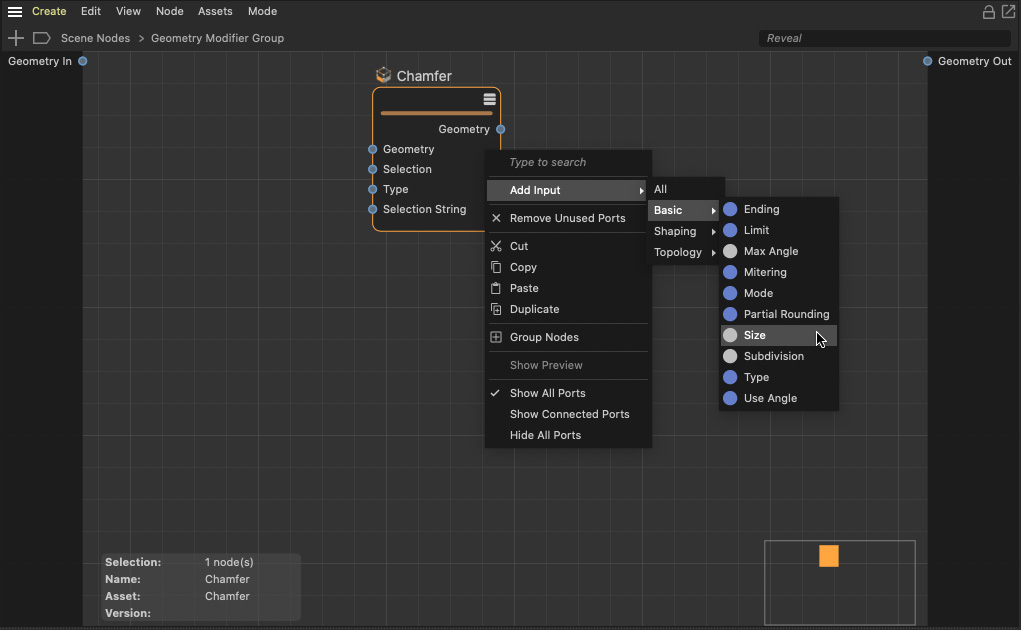This screenshot has height=630, width=1021.
Task: Click the orange node in the minimap
Action: pyautogui.click(x=829, y=556)
